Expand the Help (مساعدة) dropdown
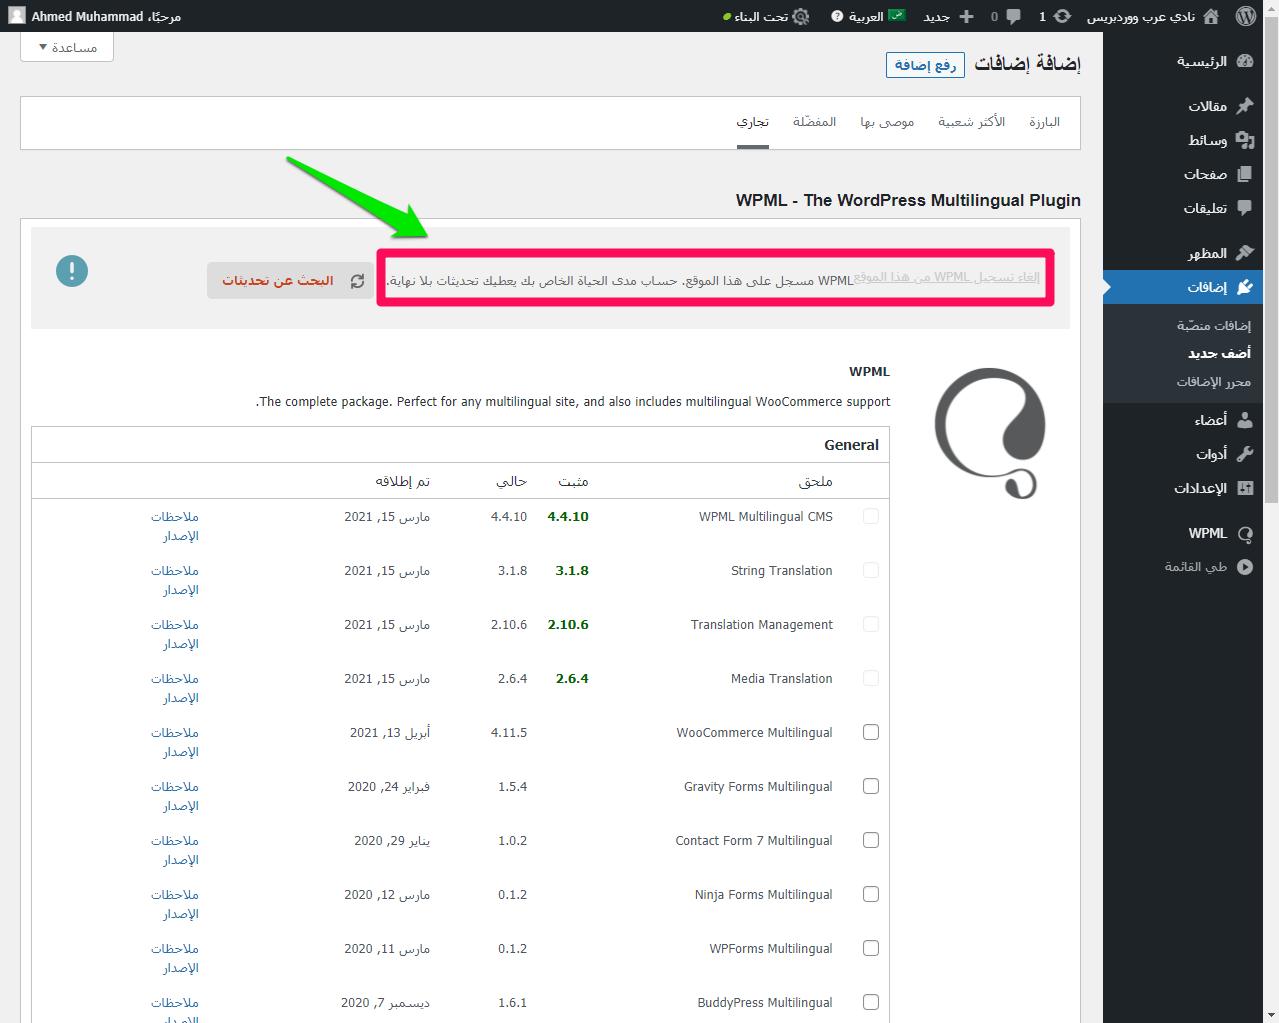 click(x=67, y=47)
